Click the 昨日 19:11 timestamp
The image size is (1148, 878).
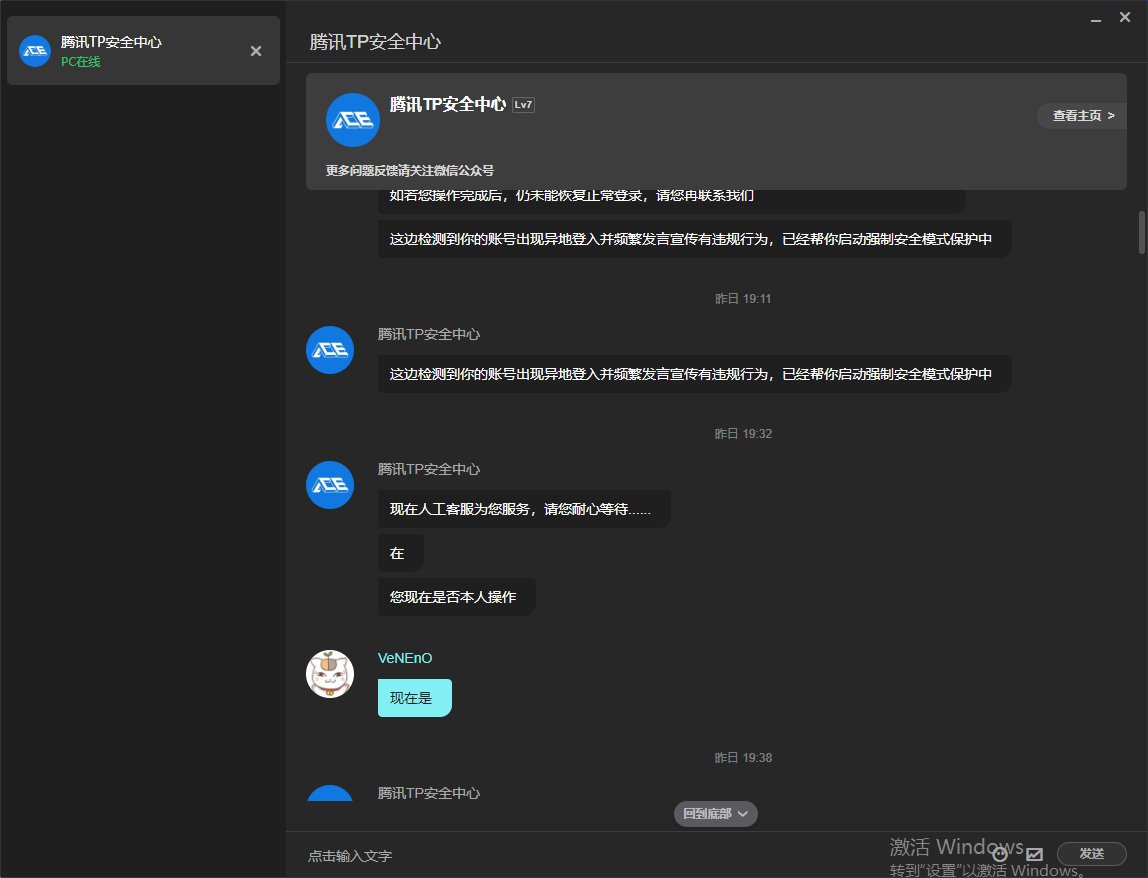pyautogui.click(x=742, y=299)
